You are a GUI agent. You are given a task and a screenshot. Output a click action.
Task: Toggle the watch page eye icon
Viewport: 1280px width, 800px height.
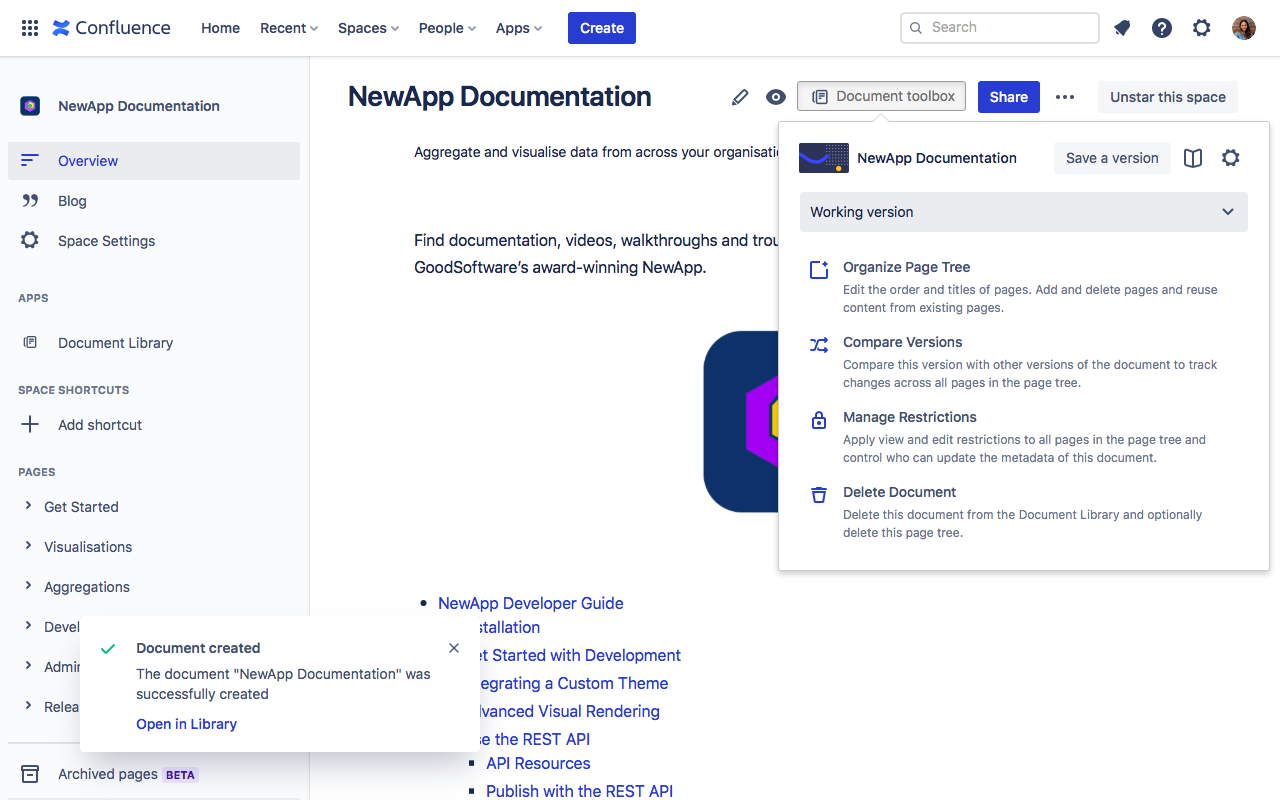(776, 97)
